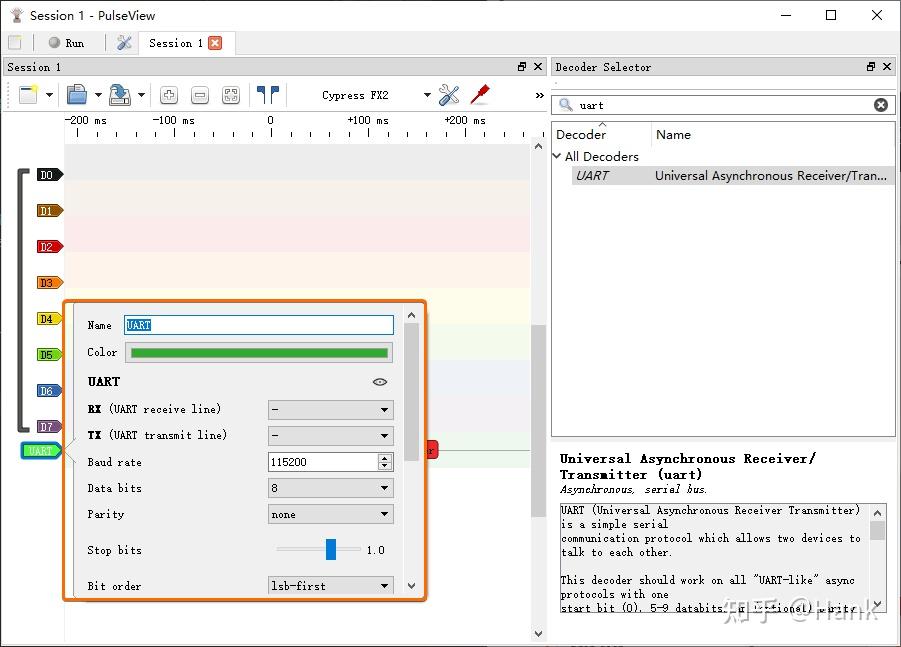This screenshot has width=901, height=647.
Task: Click the Stop bits slider handle
Action: pyautogui.click(x=331, y=550)
